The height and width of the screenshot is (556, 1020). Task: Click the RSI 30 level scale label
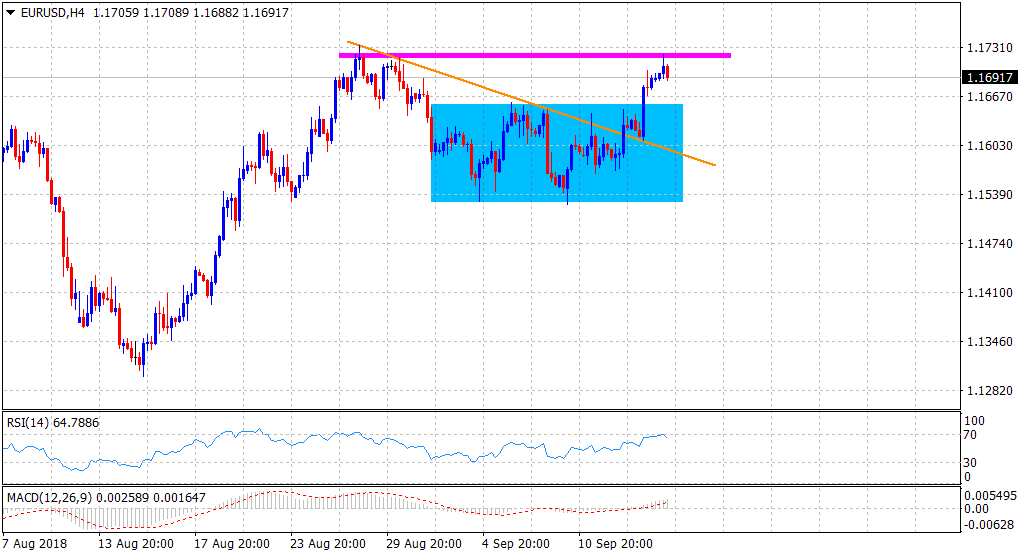(x=971, y=463)
